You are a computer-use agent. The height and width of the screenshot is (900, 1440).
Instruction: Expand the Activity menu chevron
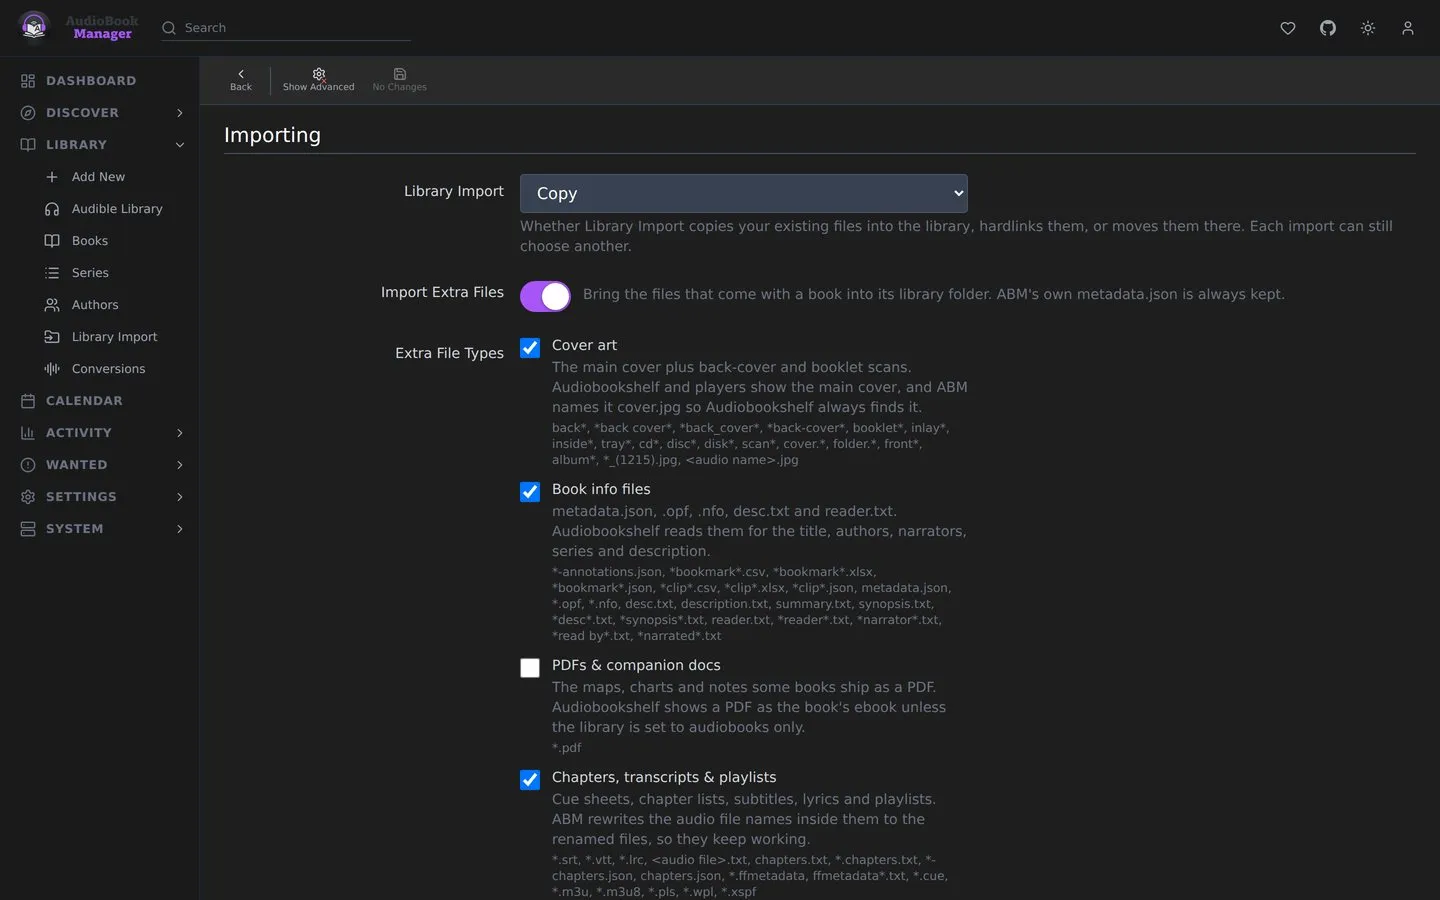(x=180, y=433)
